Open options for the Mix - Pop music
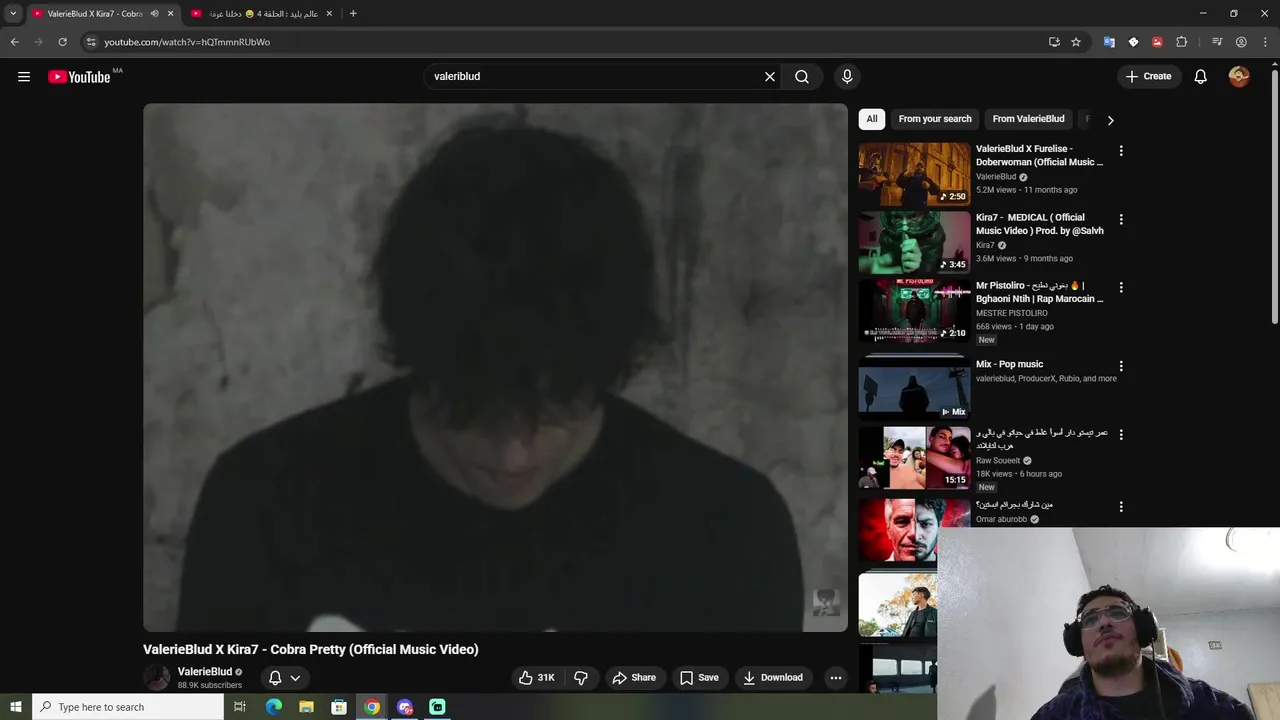The image size is (1280, 720). 1121,366
